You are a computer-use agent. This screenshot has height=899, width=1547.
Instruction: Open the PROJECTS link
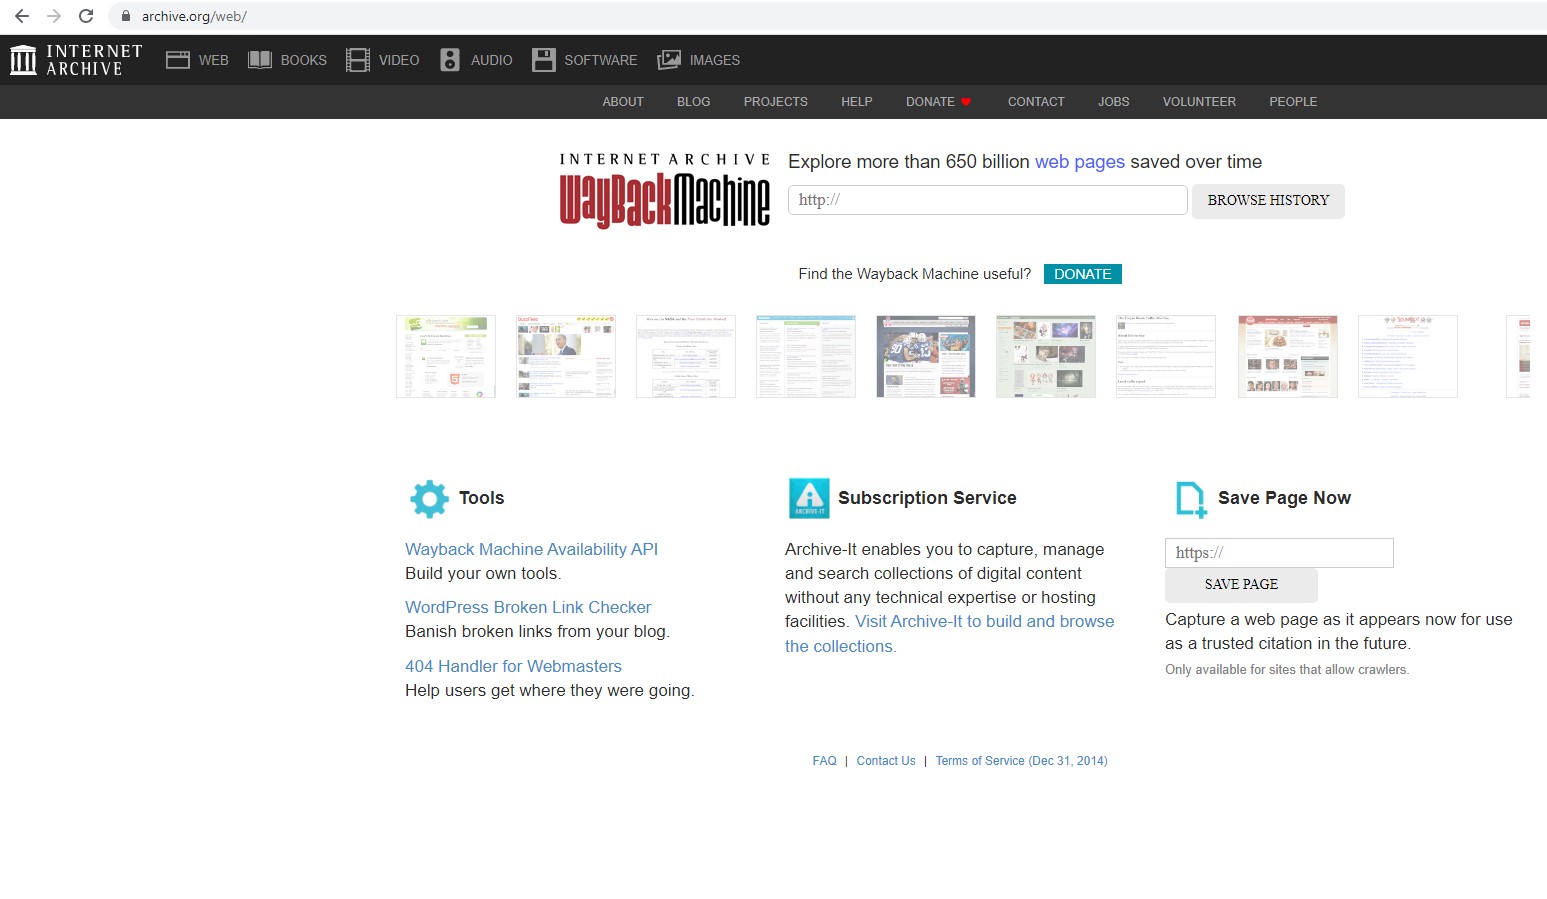click(776, 102)
